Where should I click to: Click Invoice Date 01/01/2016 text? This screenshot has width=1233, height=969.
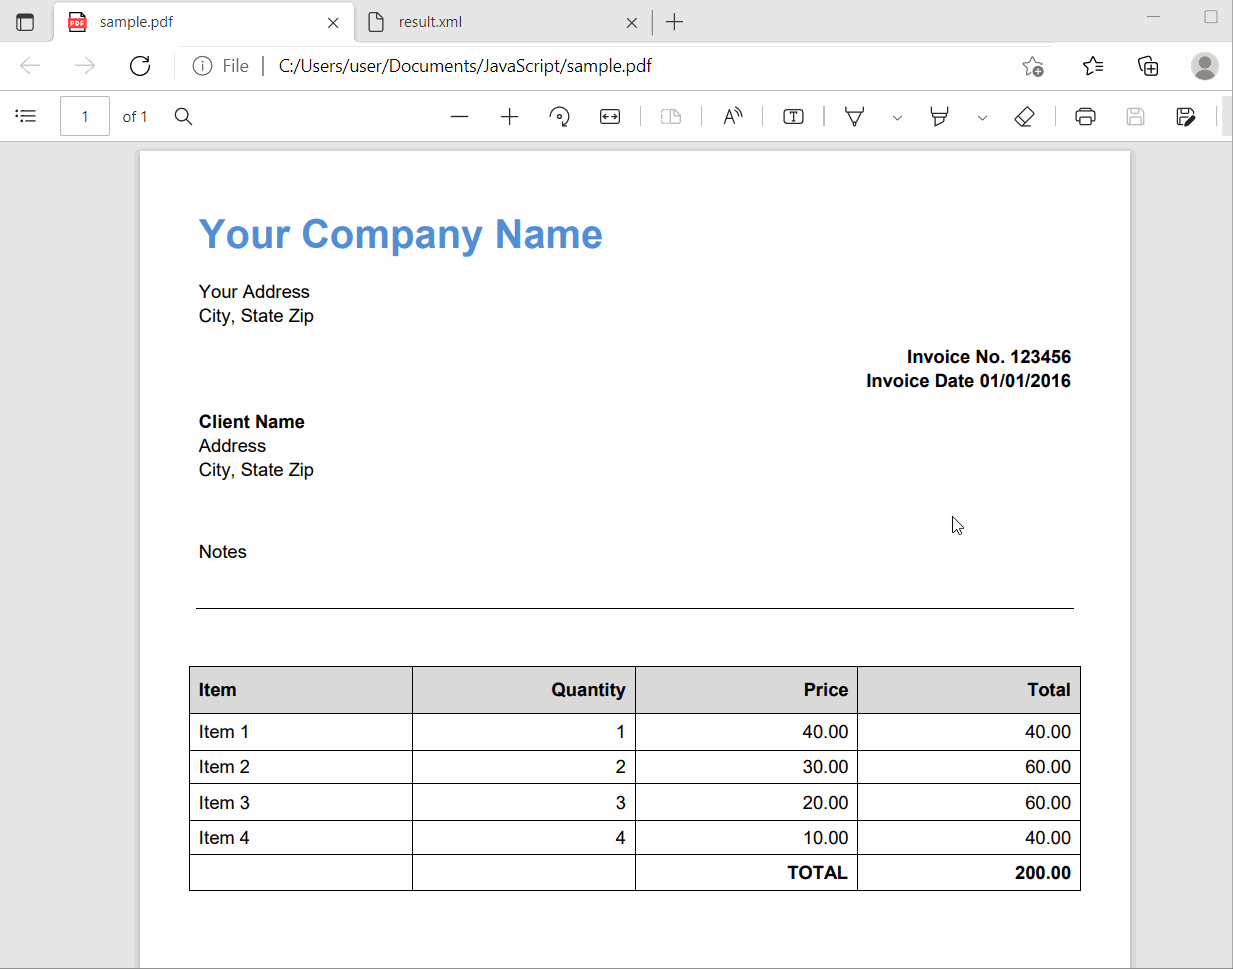968,381
